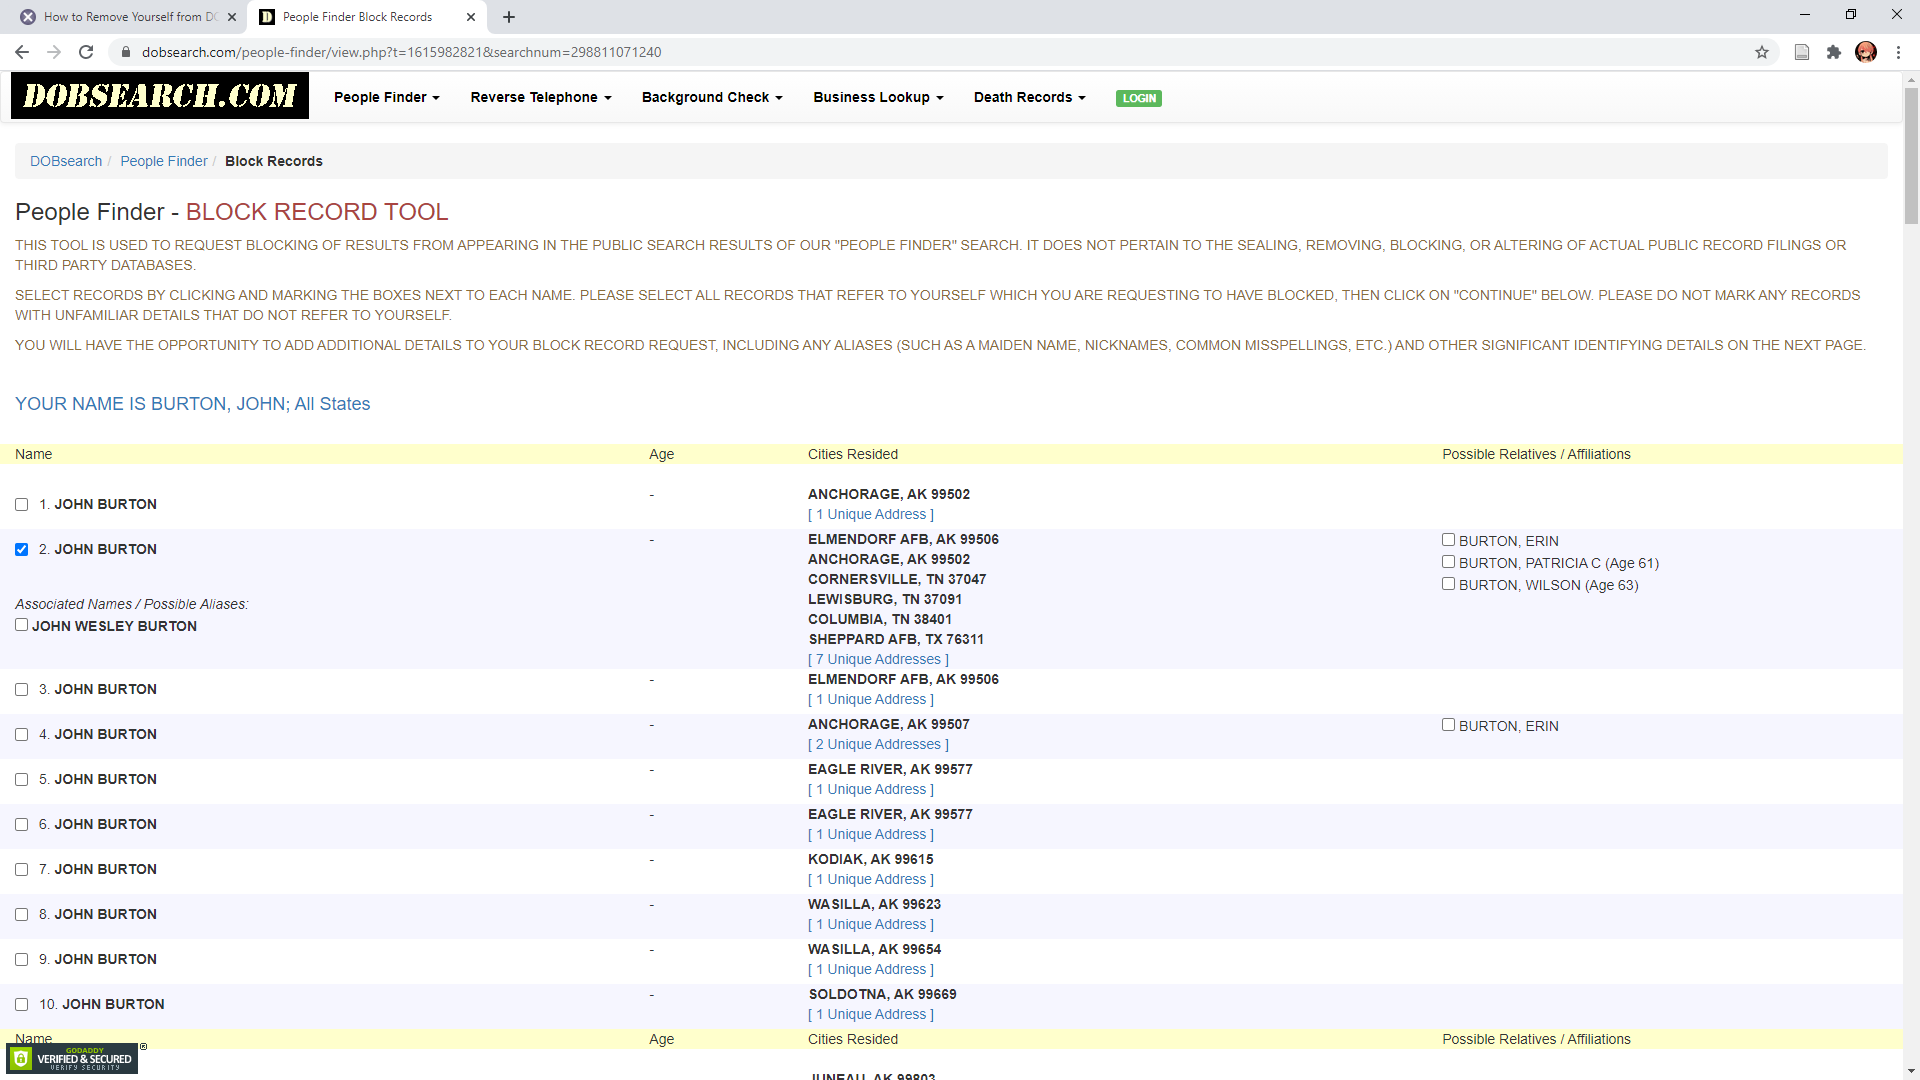Check relative Burton, Wilson box
This screenshot has height=1080, width=1920.
[1448, 584]
